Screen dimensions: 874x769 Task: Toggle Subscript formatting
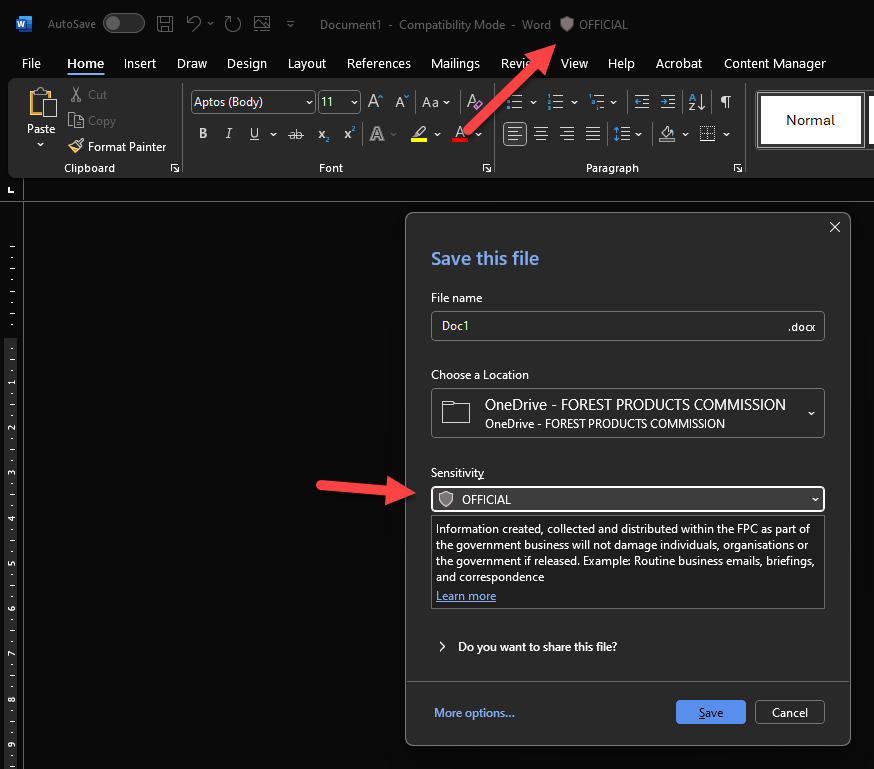click(323, 134)
